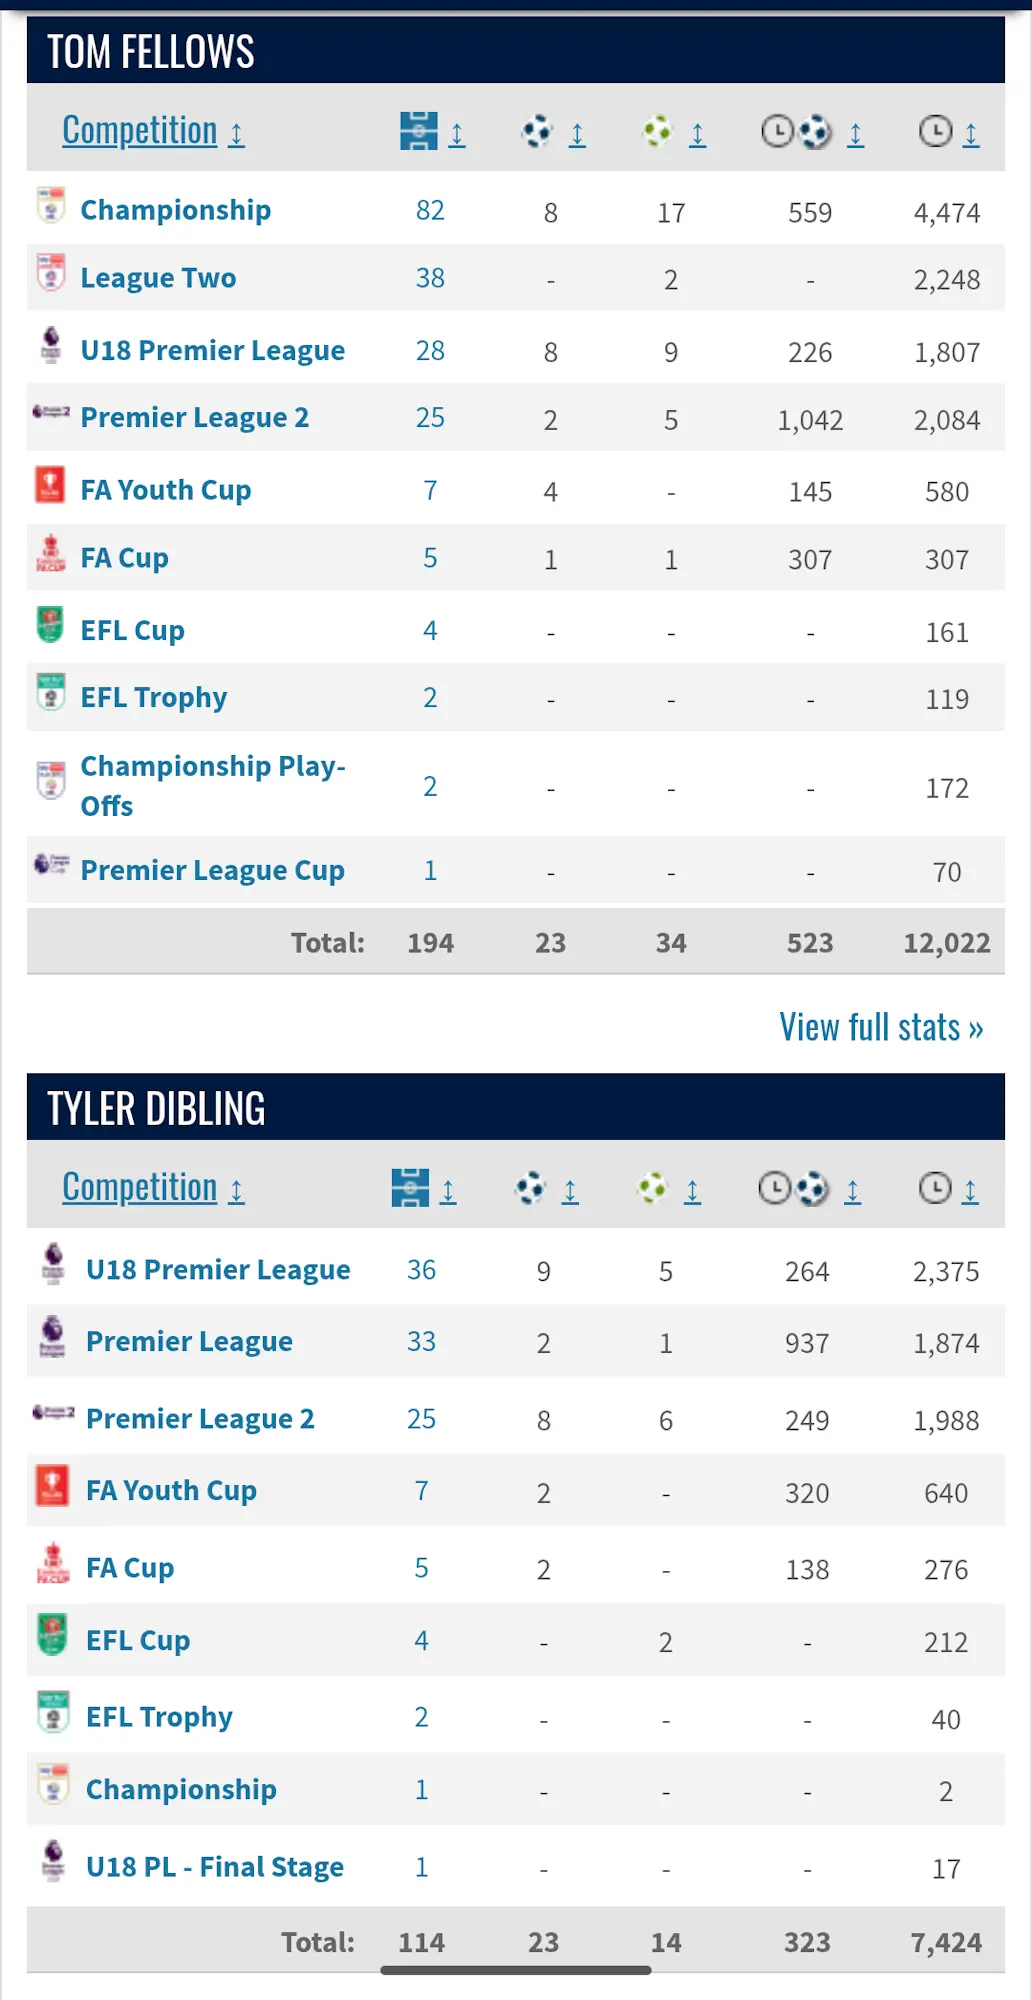Click the Premier League Cup logo icon

pos(51,865)
